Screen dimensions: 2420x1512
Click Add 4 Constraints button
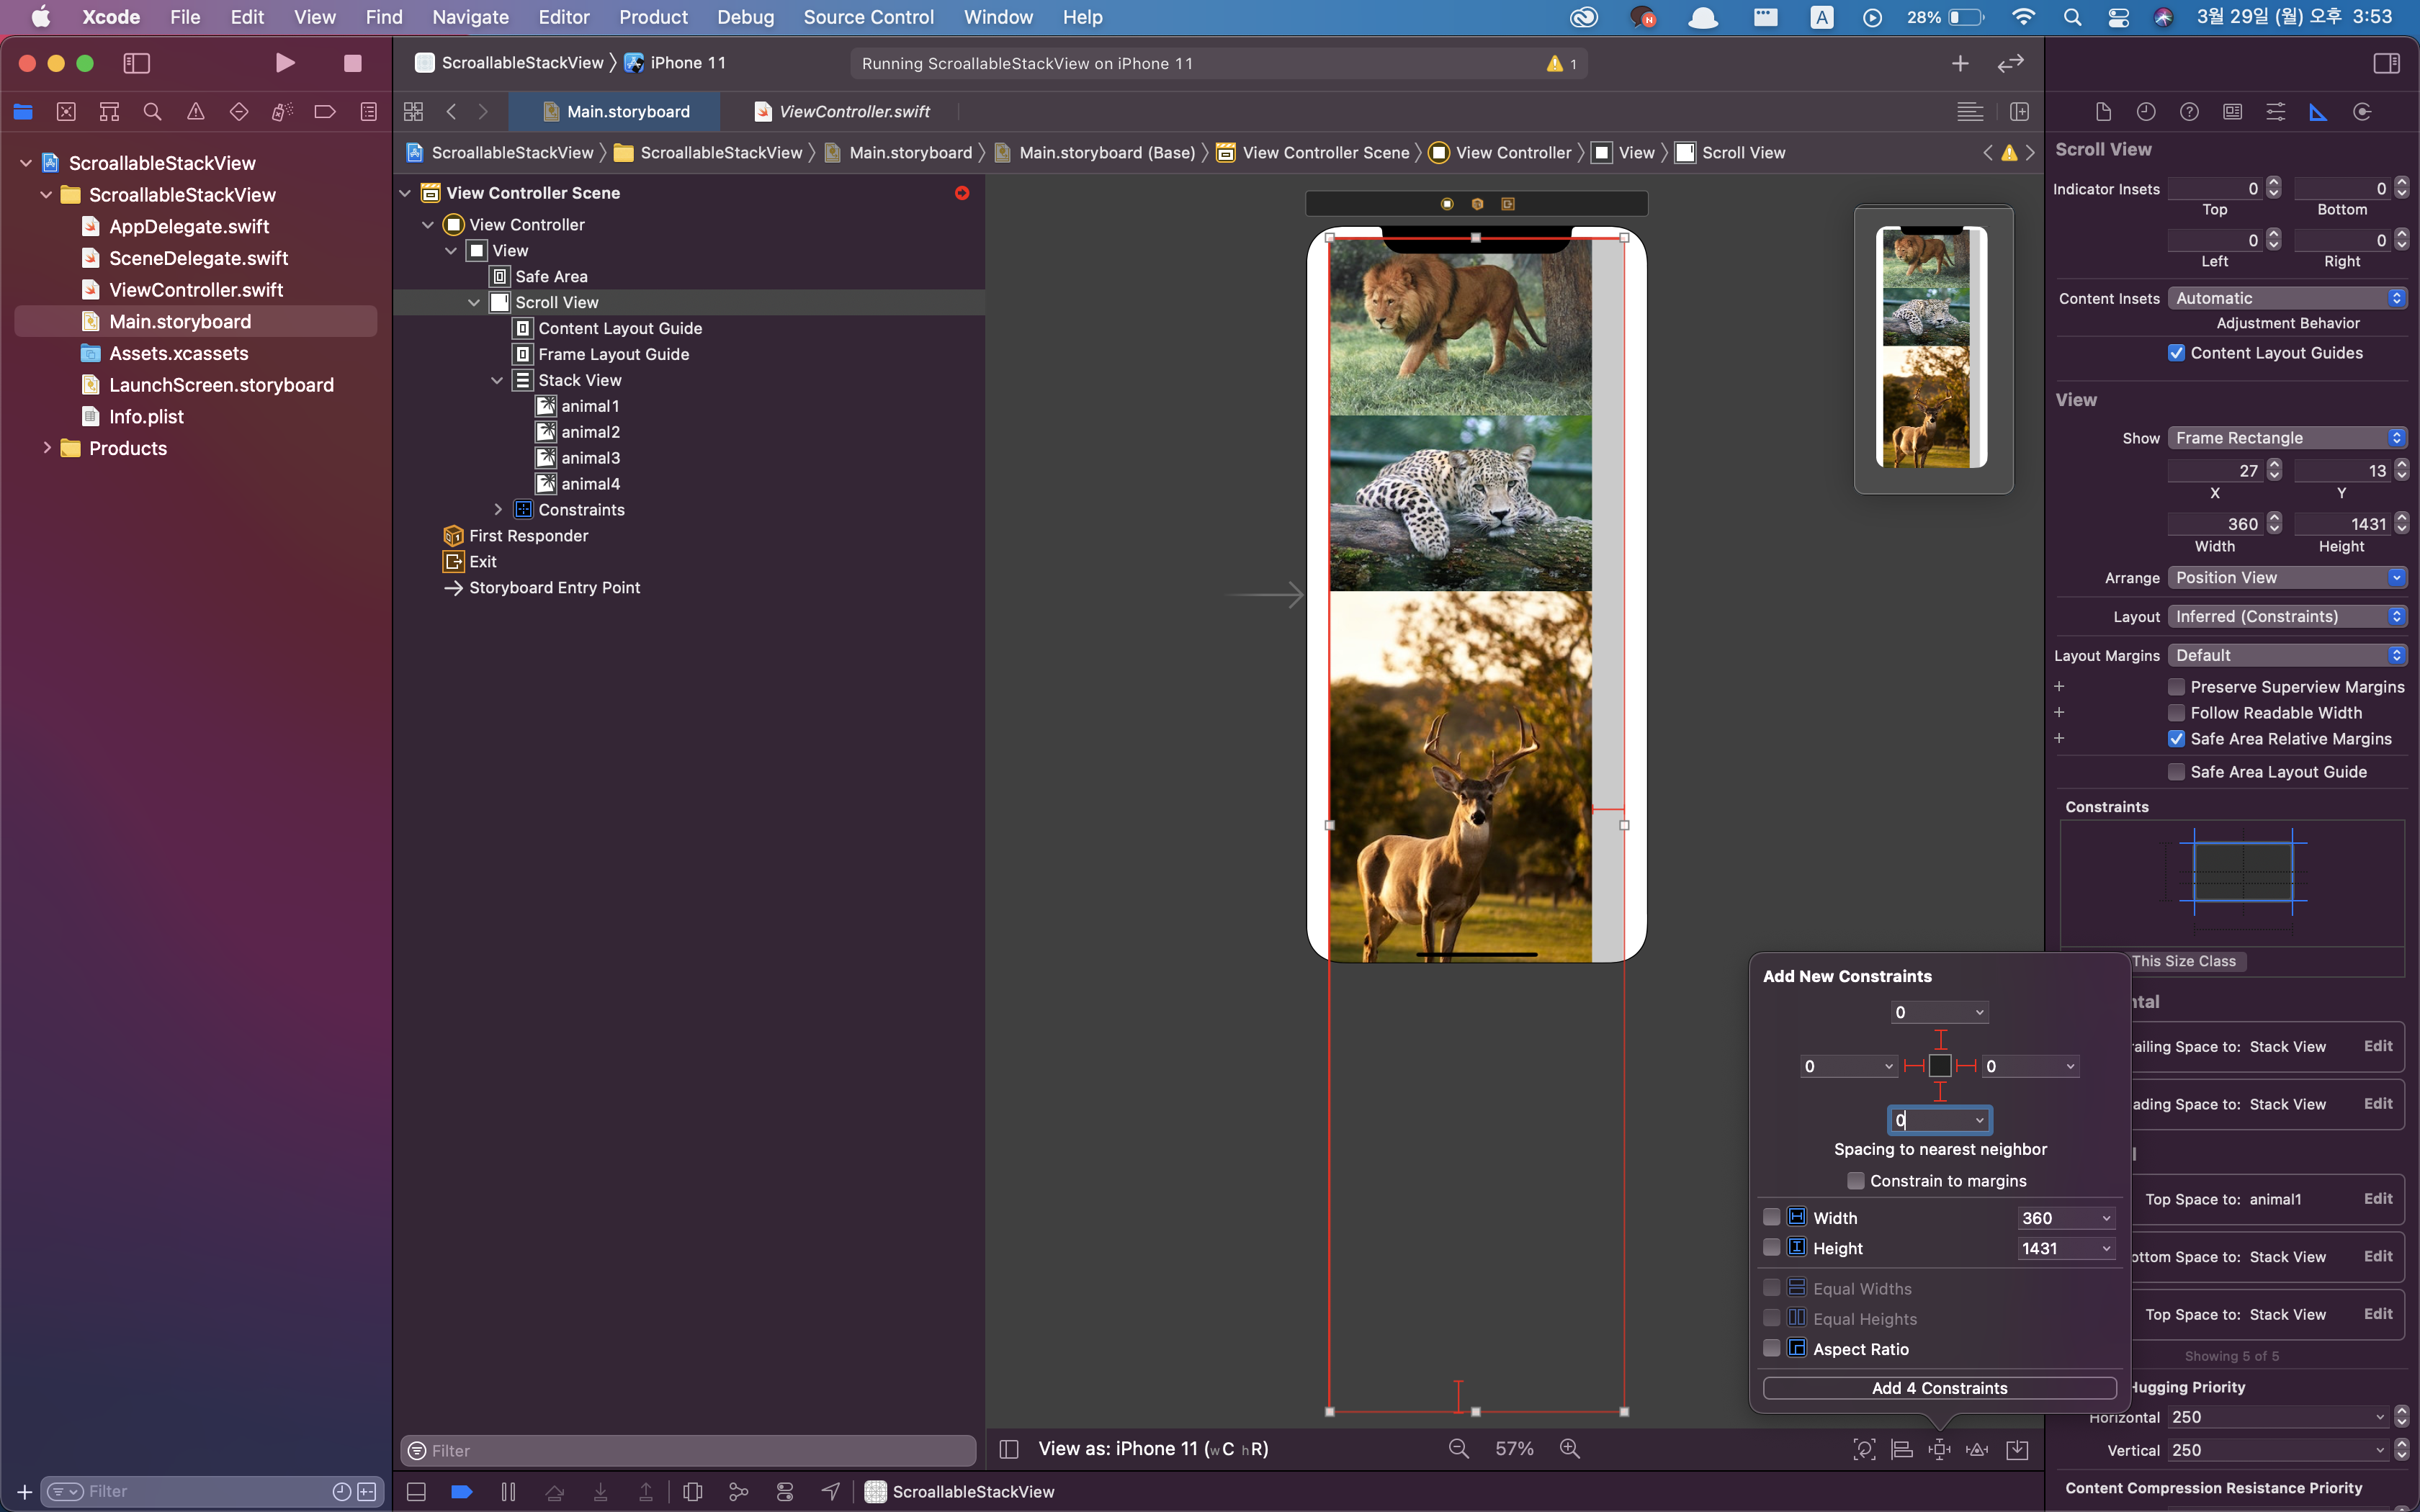pos(1939,1388)
